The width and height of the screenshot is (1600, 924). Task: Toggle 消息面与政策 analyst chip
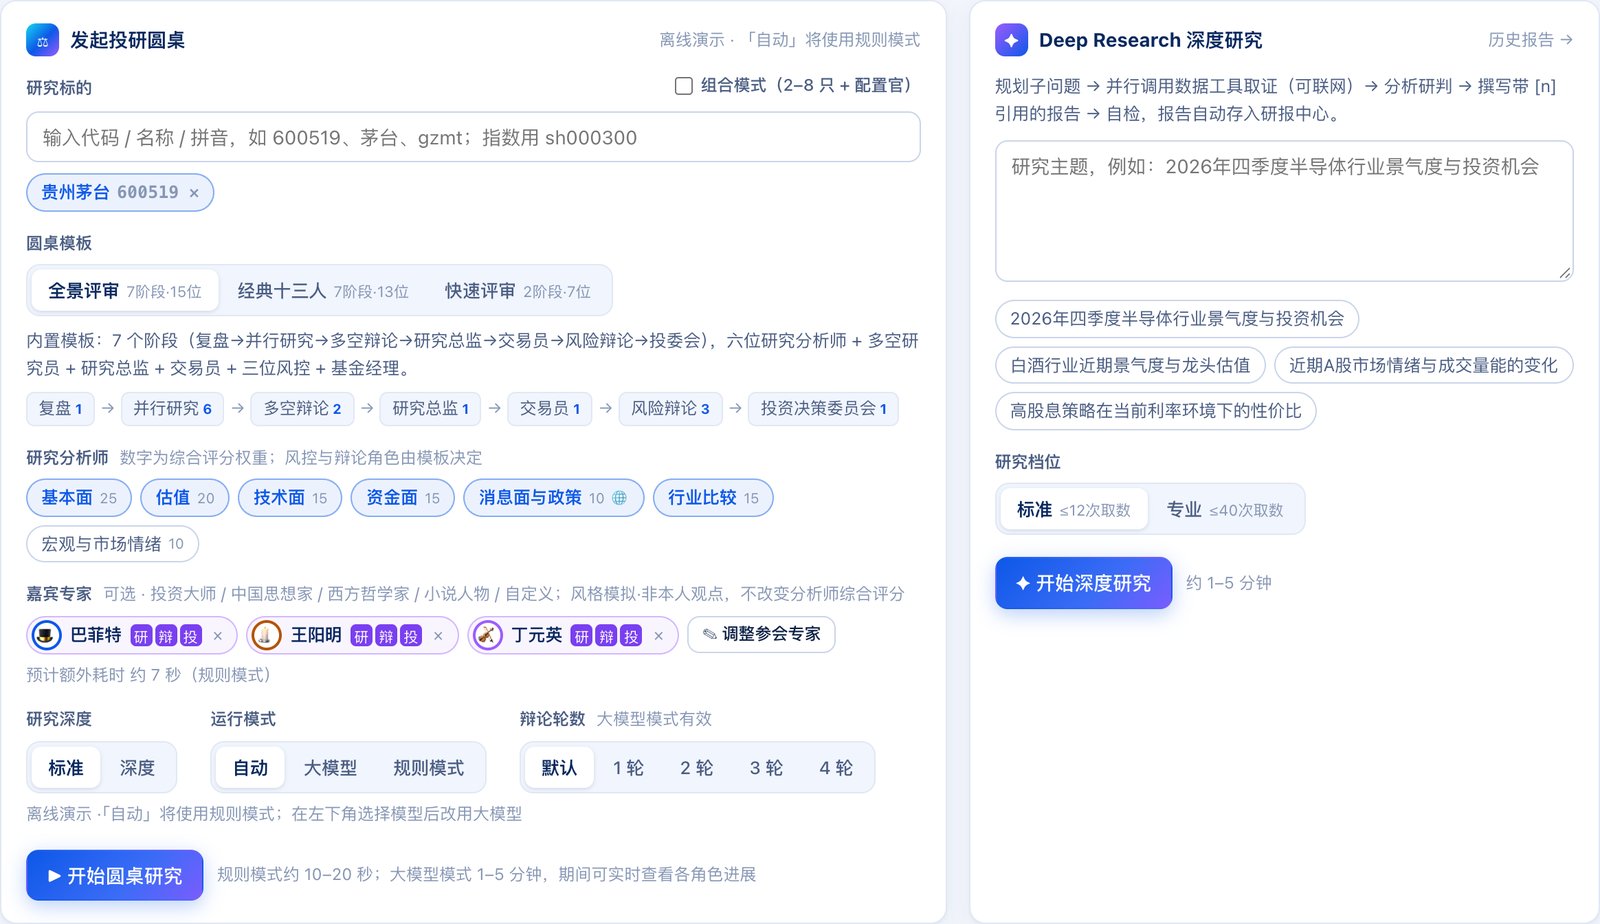[554, 498]
